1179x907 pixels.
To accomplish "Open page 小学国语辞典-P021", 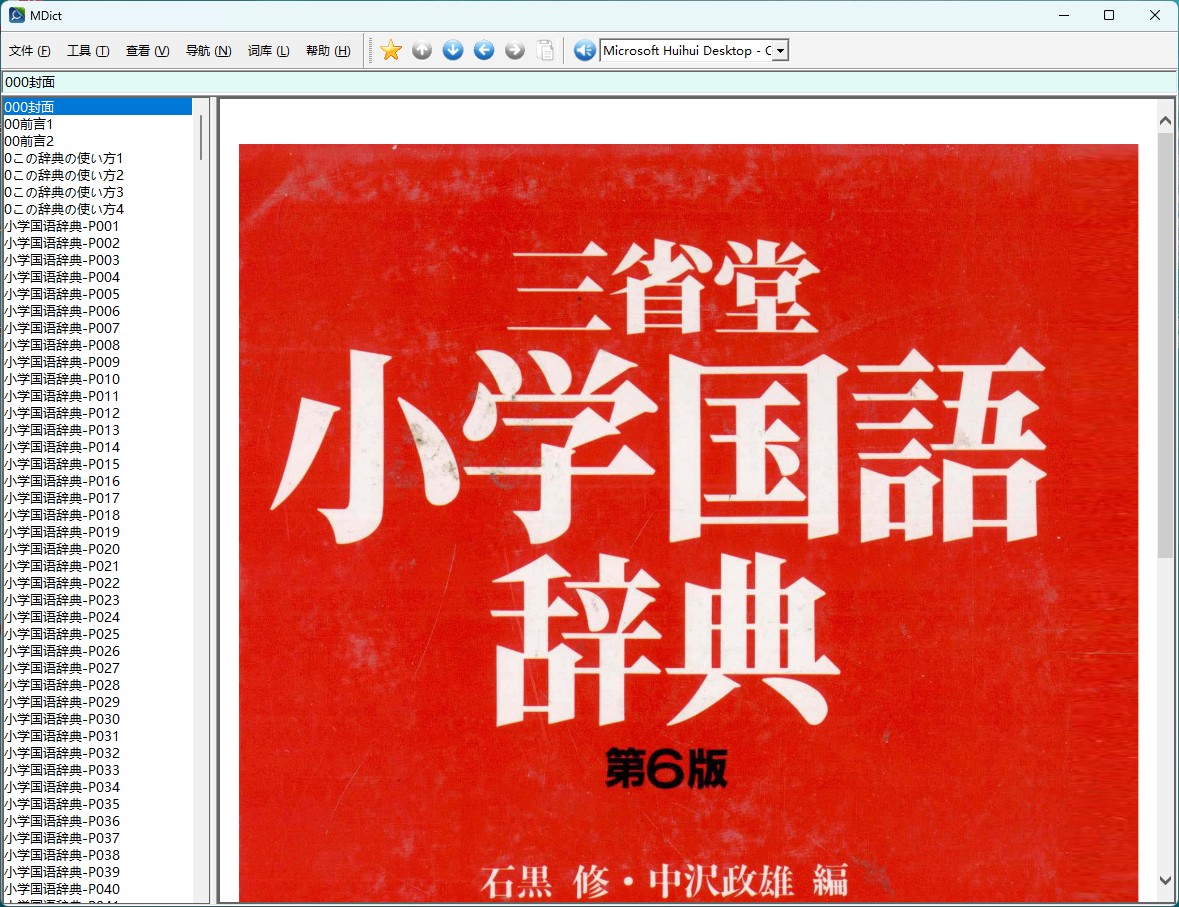I will click(98, 566).
